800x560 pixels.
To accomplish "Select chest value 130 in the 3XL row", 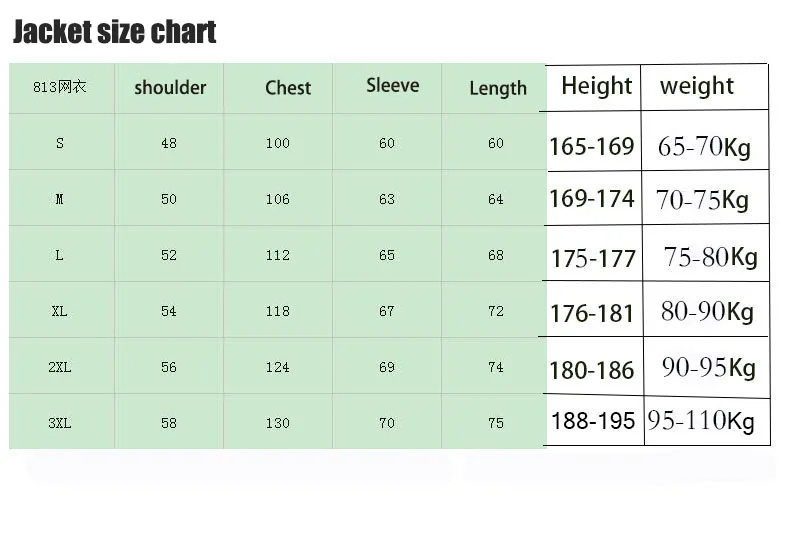I will click(278, 423).
